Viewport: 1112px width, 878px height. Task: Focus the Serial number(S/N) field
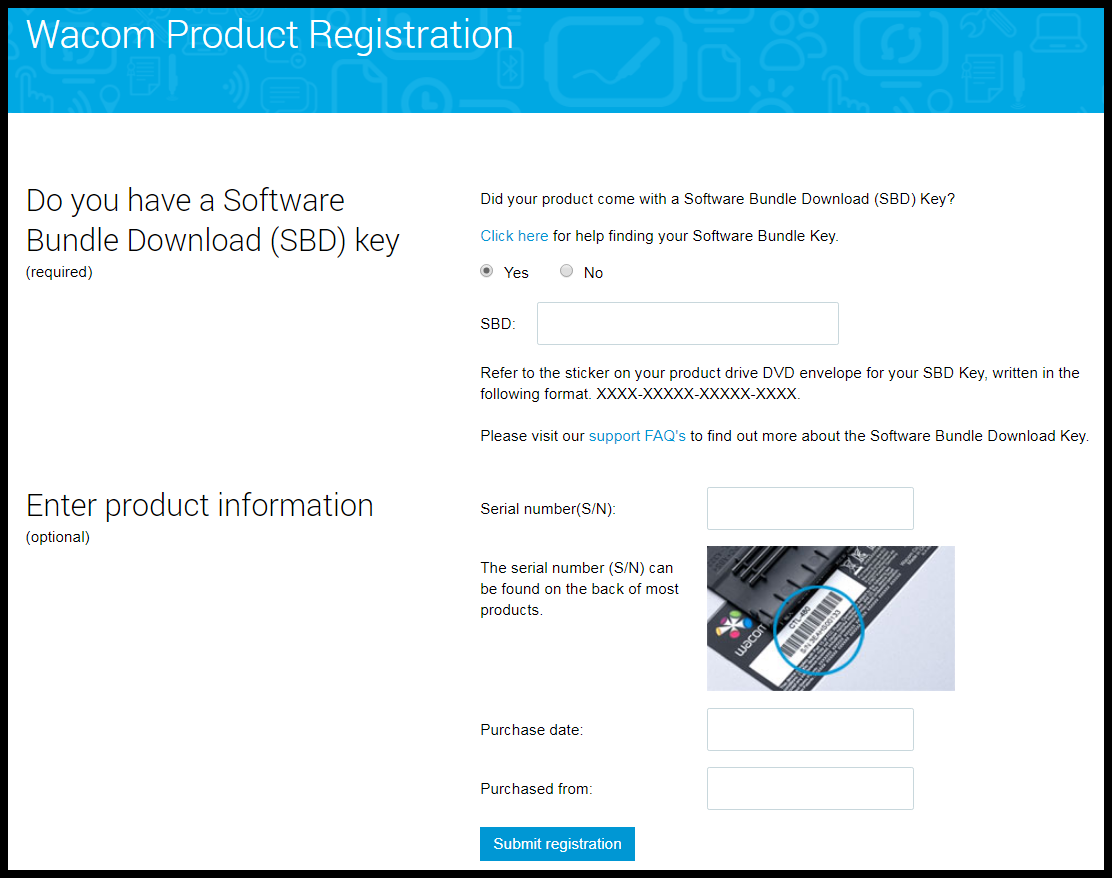click(x=810, y=509)
